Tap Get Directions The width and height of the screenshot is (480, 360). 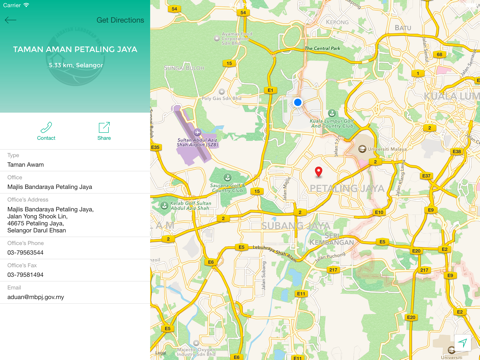pos(120,20)
